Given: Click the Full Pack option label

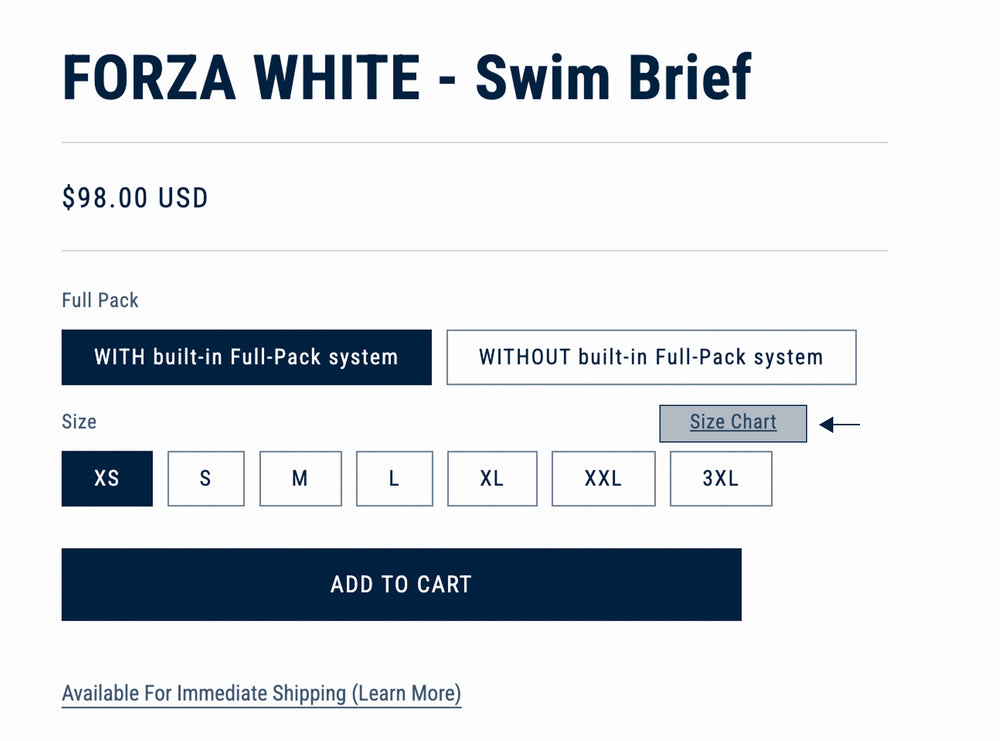Looking at the screenshot, I should pos(100,300).
